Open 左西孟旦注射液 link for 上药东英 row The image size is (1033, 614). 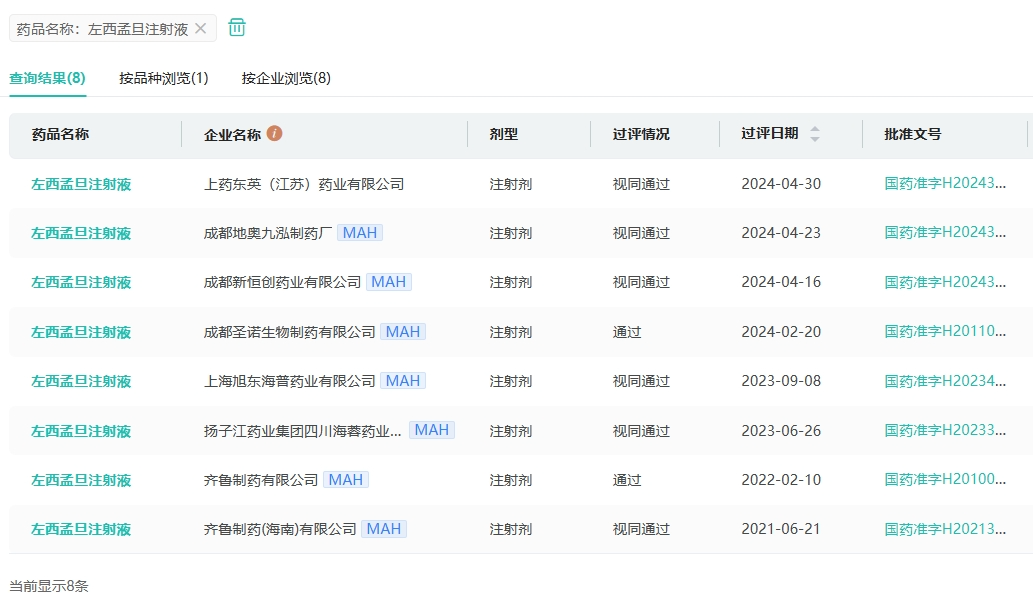point(81,184)
